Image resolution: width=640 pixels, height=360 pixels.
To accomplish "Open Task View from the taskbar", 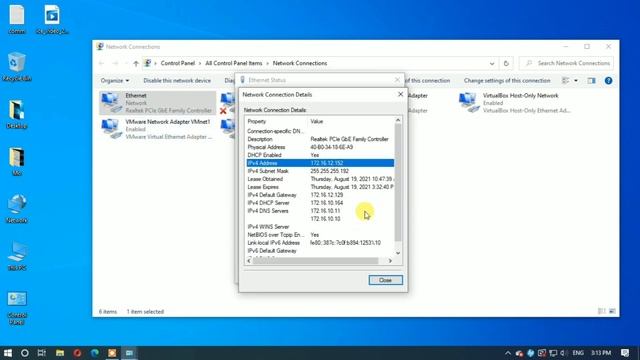I will (42, 353).
